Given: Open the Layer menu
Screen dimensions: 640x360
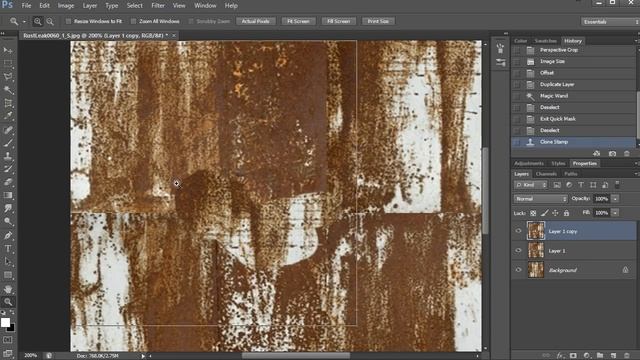Looking at the screenshot, I should 90,6.
